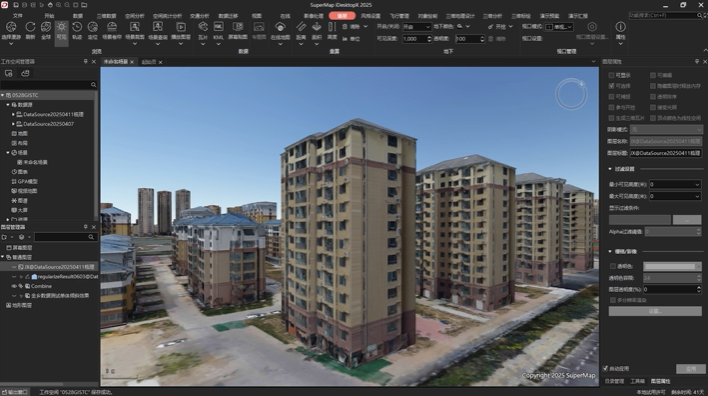This screenshot has width=708, height=396.
Task: Toggle visibility eye of Combine layer
Action: [x=14, y=286]
